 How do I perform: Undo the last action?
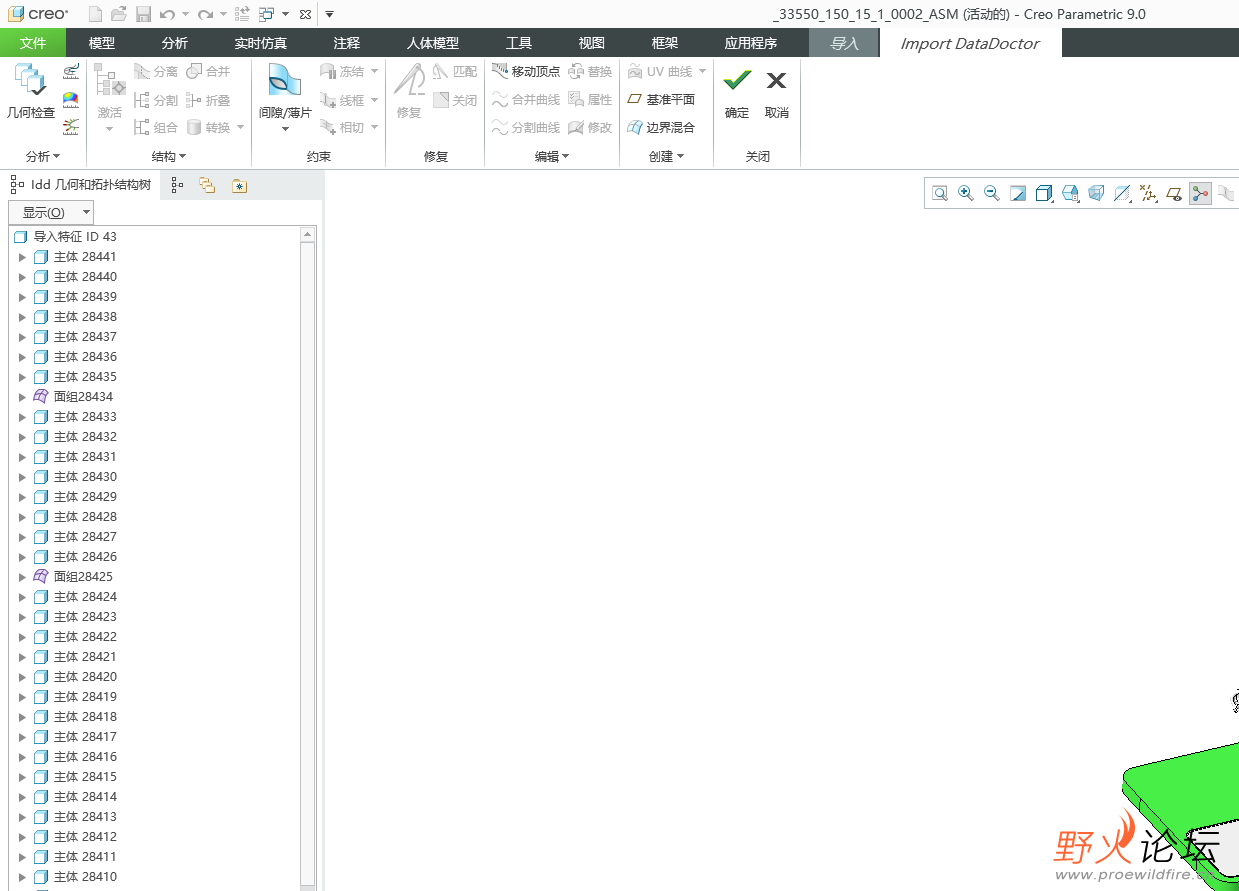click(x=167, y=14)
